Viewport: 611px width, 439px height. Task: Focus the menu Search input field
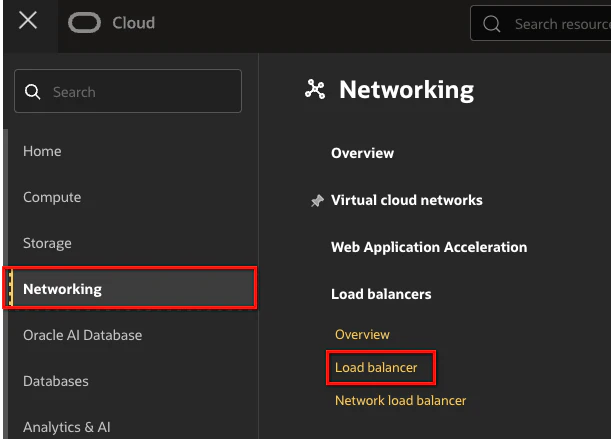click(128, 91)
